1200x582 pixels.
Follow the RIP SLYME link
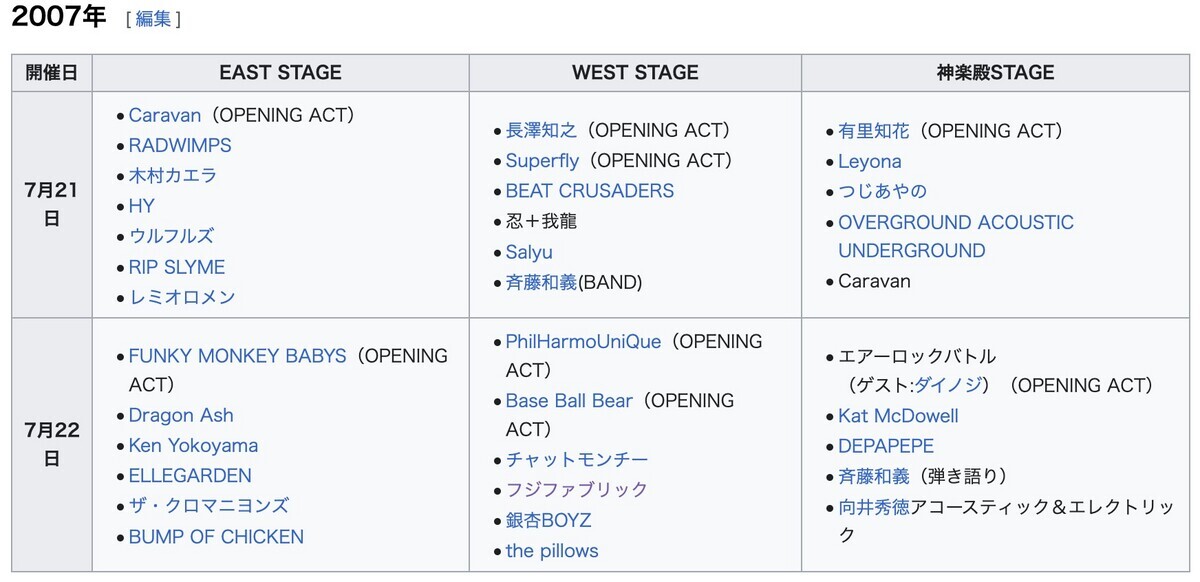click(177, 267)
